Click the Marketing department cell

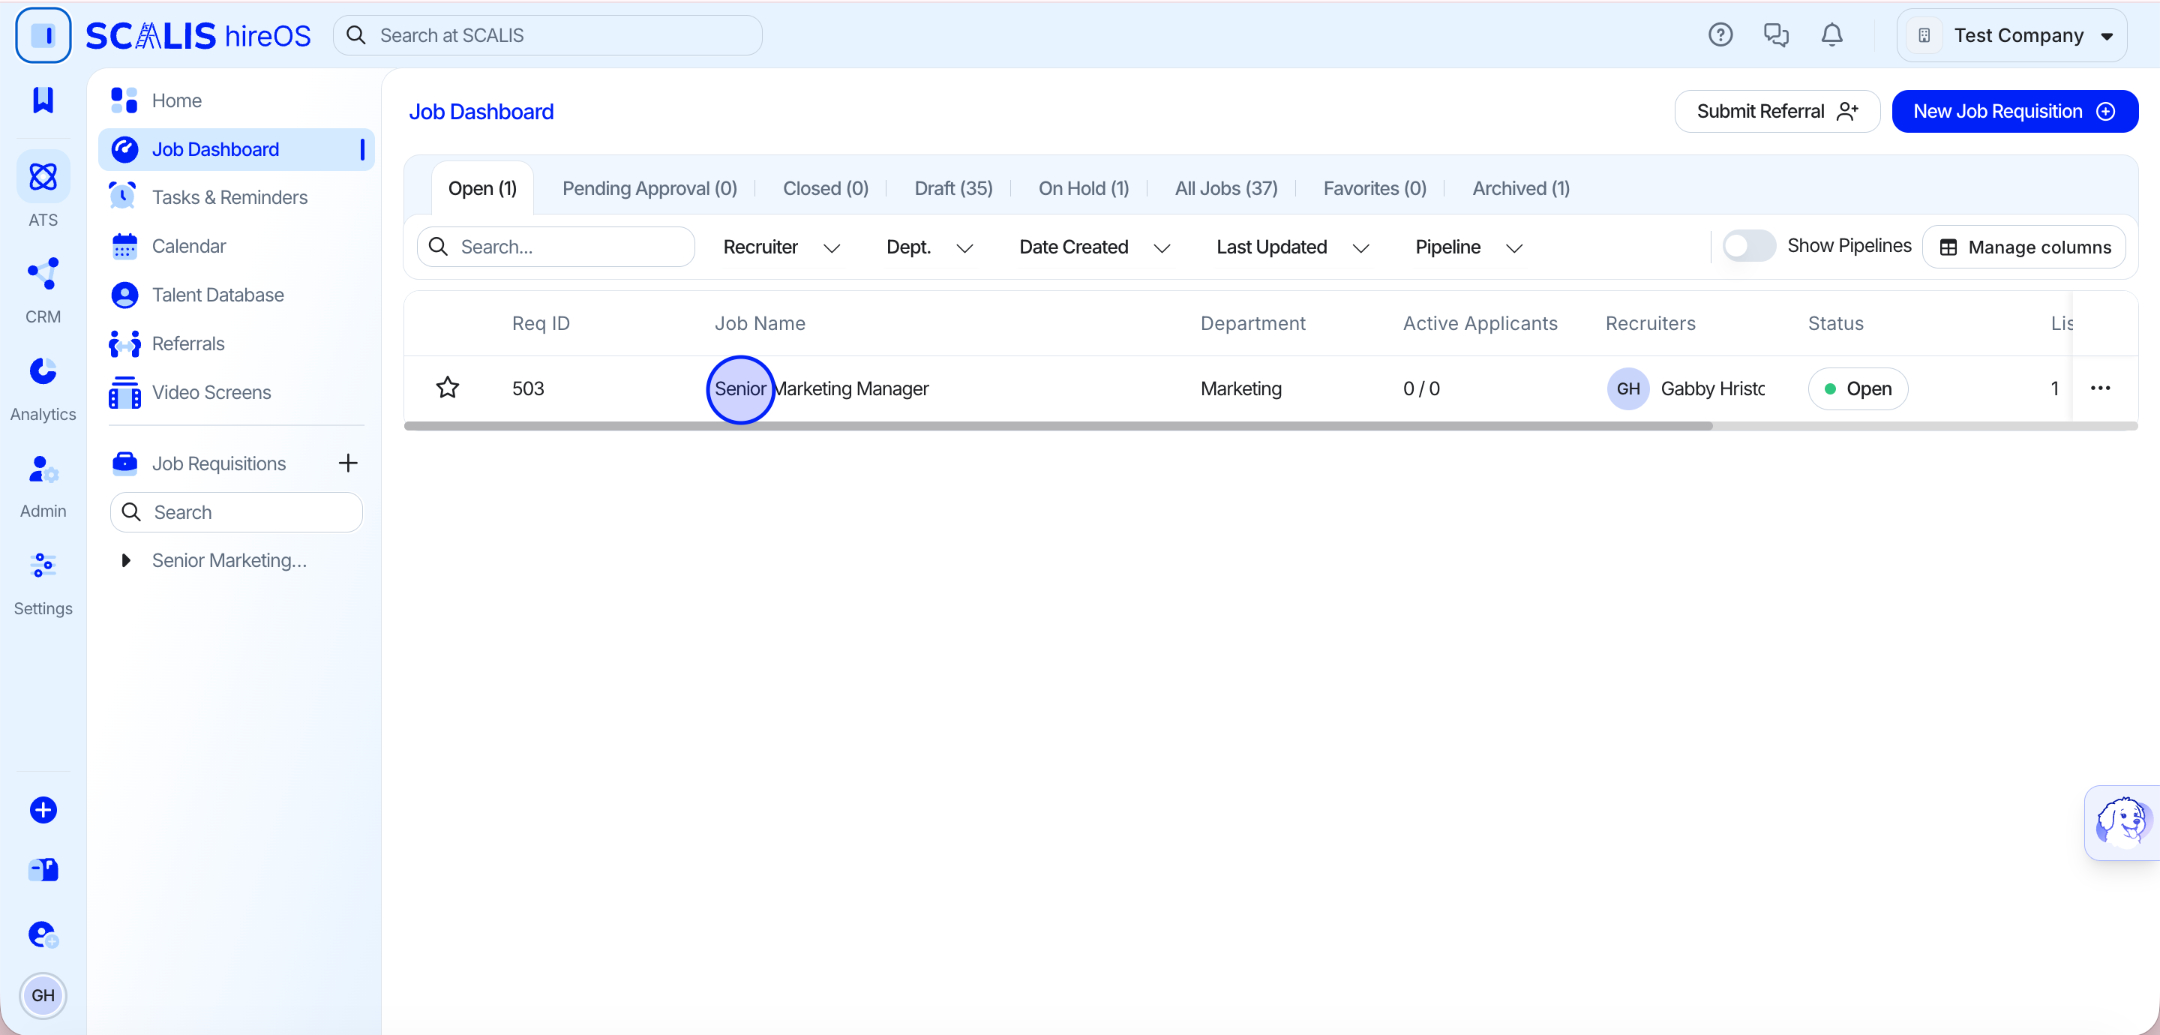click(x=1241, y=388)
